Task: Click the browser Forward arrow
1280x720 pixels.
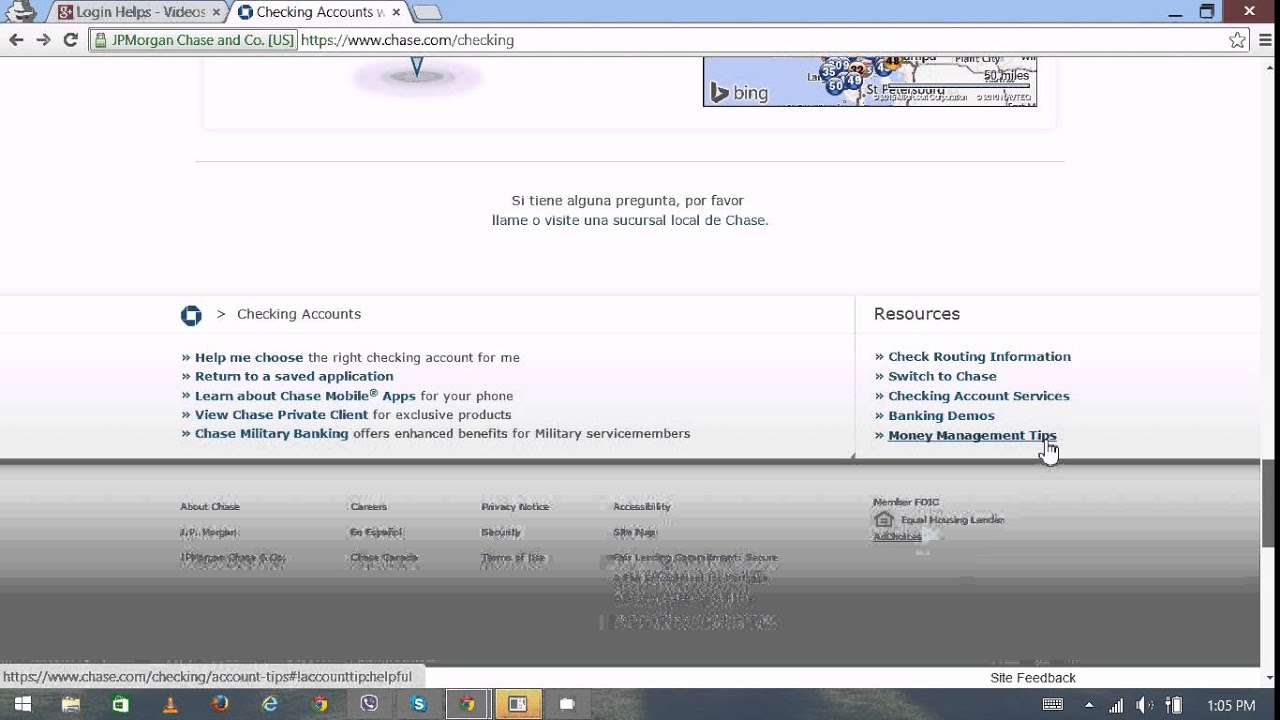Action: pos(43,40)
